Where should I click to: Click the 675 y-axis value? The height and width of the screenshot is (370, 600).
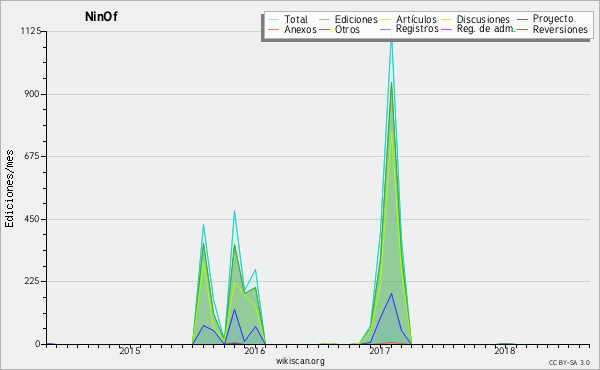tap(32, 156)
